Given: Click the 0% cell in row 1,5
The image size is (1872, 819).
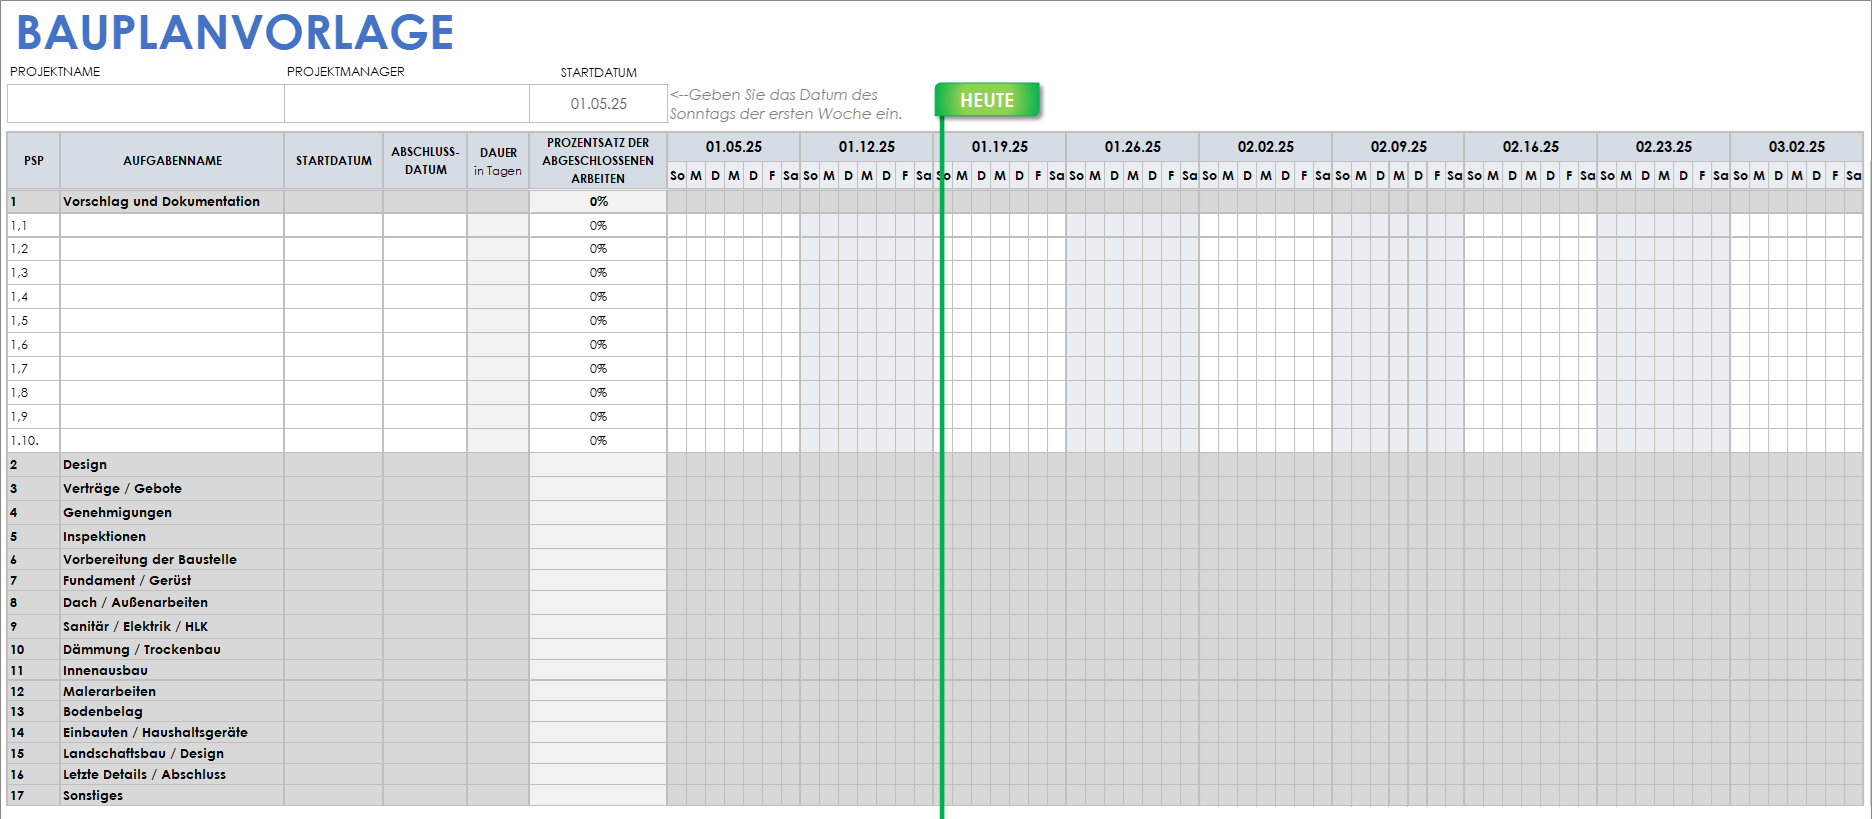Looking at the screenshot, I should pos(598,321).
